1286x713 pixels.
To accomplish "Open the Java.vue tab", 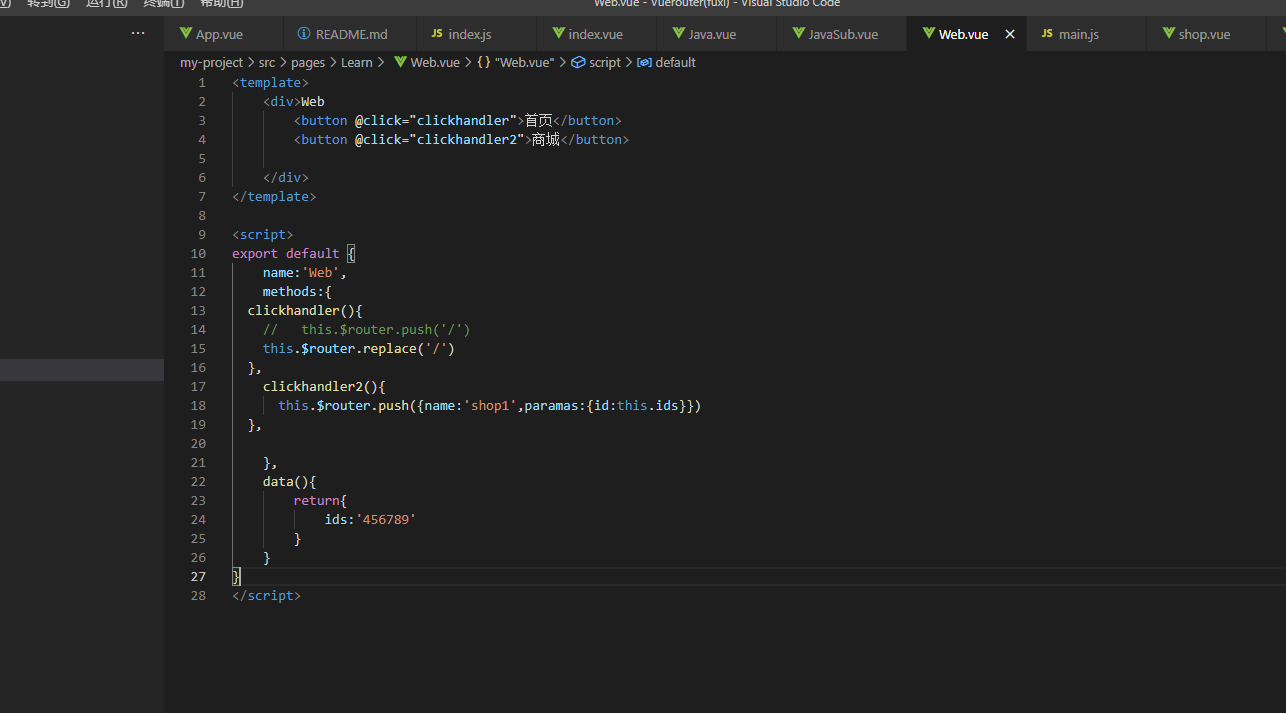I will tap(717, 34).
